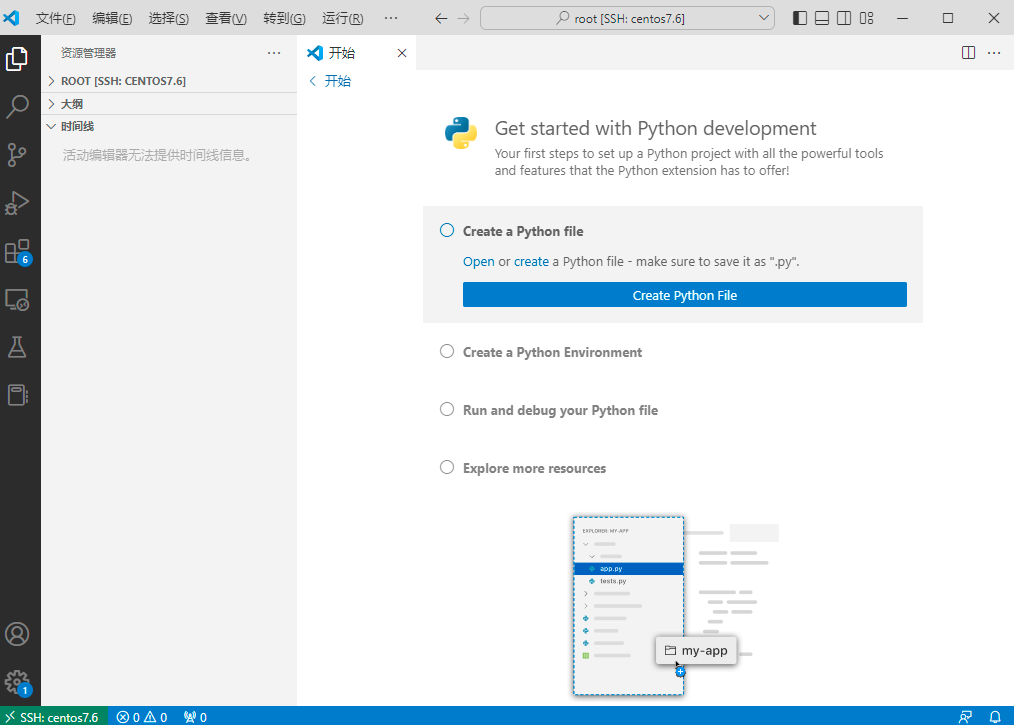Open the notebook icon in activity bar
This screenshot has width=1014, height=725.
pyautogui.click(x=17, y=395)
